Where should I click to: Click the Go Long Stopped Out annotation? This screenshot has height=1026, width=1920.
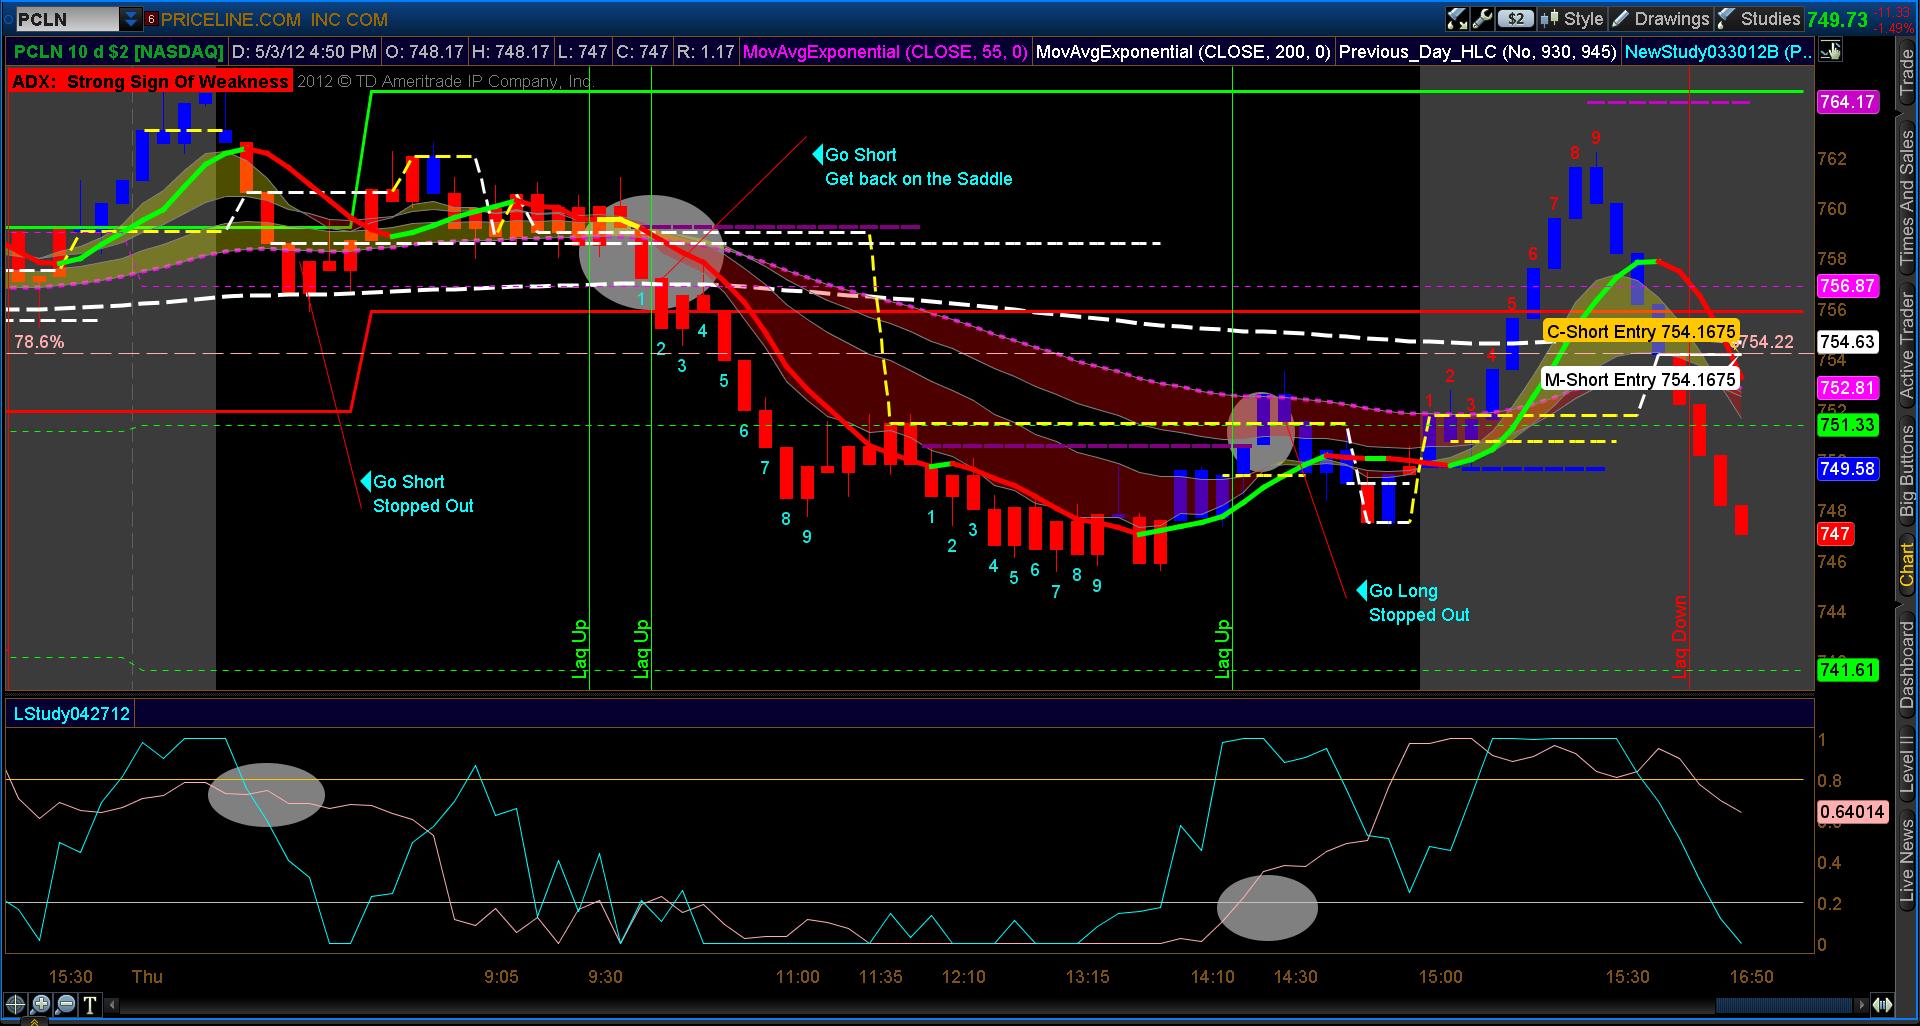click(x=1414, y=603)
